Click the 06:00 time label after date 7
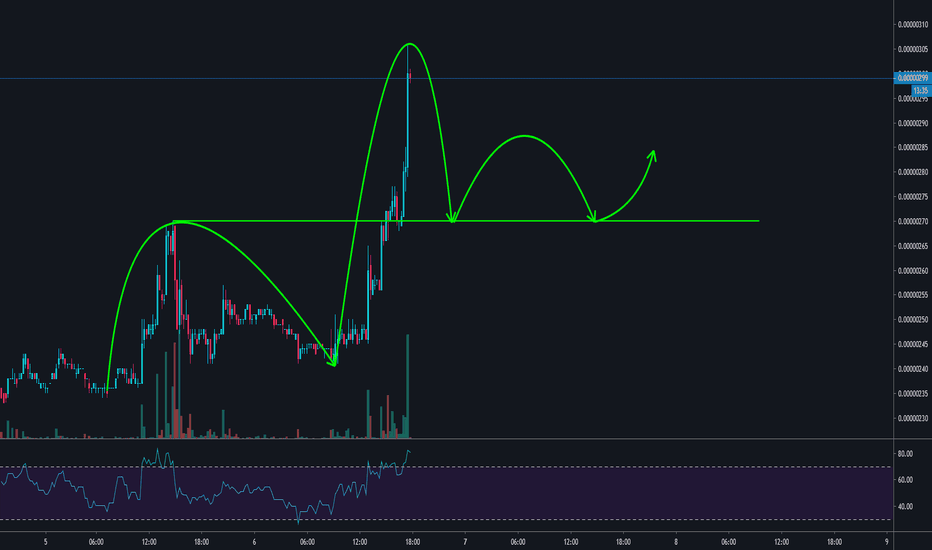The image size is (932, 550). 518,542
